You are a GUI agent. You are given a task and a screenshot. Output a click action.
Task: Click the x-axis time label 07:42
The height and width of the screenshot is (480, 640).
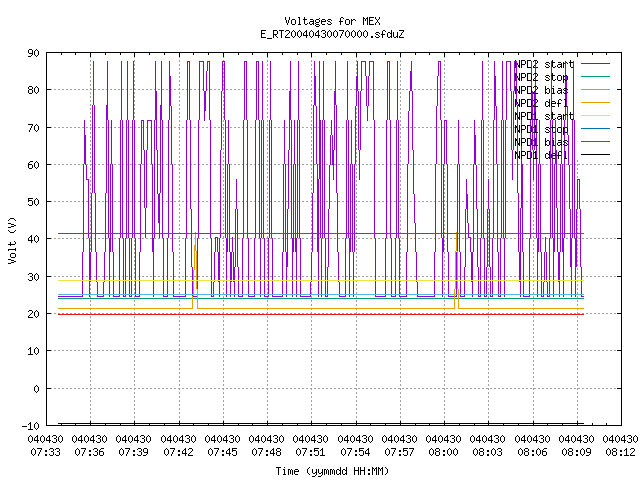(x=178, y=452)
